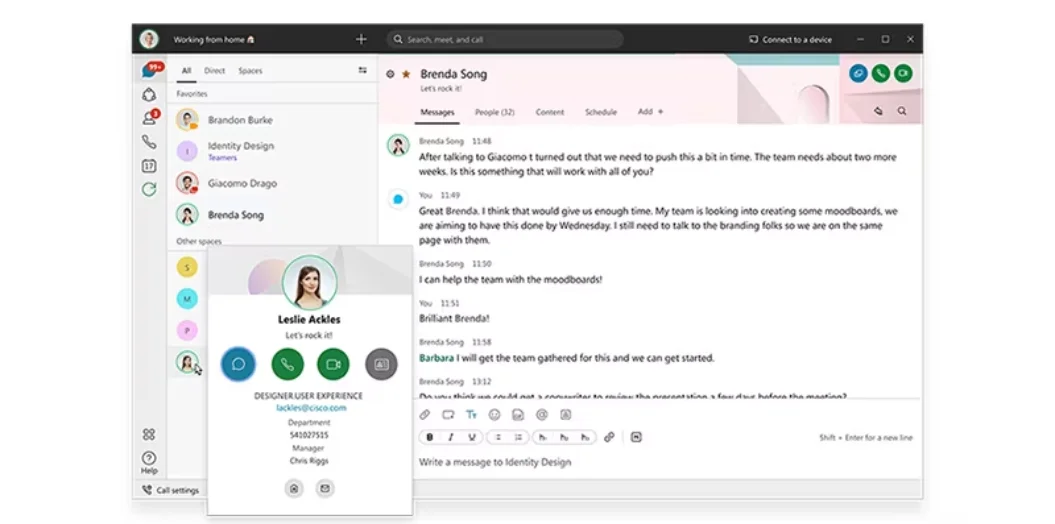Open Help in the sidebar

(149, 463)
